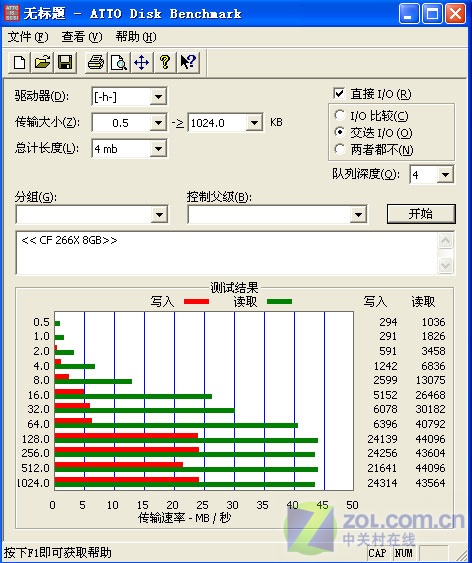
Task: Expand the 控制父级 dropdown
Action: pos(358,215)
